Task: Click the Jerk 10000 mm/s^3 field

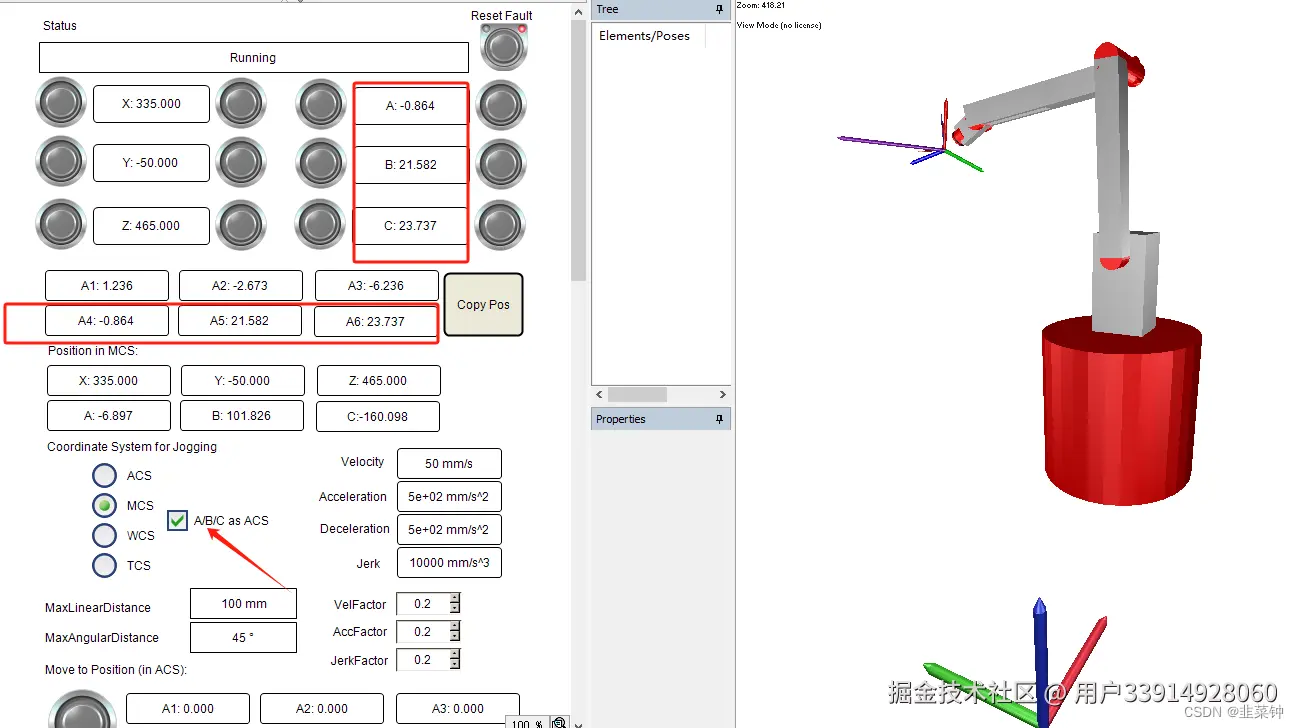Action: [x=449, y=563]
